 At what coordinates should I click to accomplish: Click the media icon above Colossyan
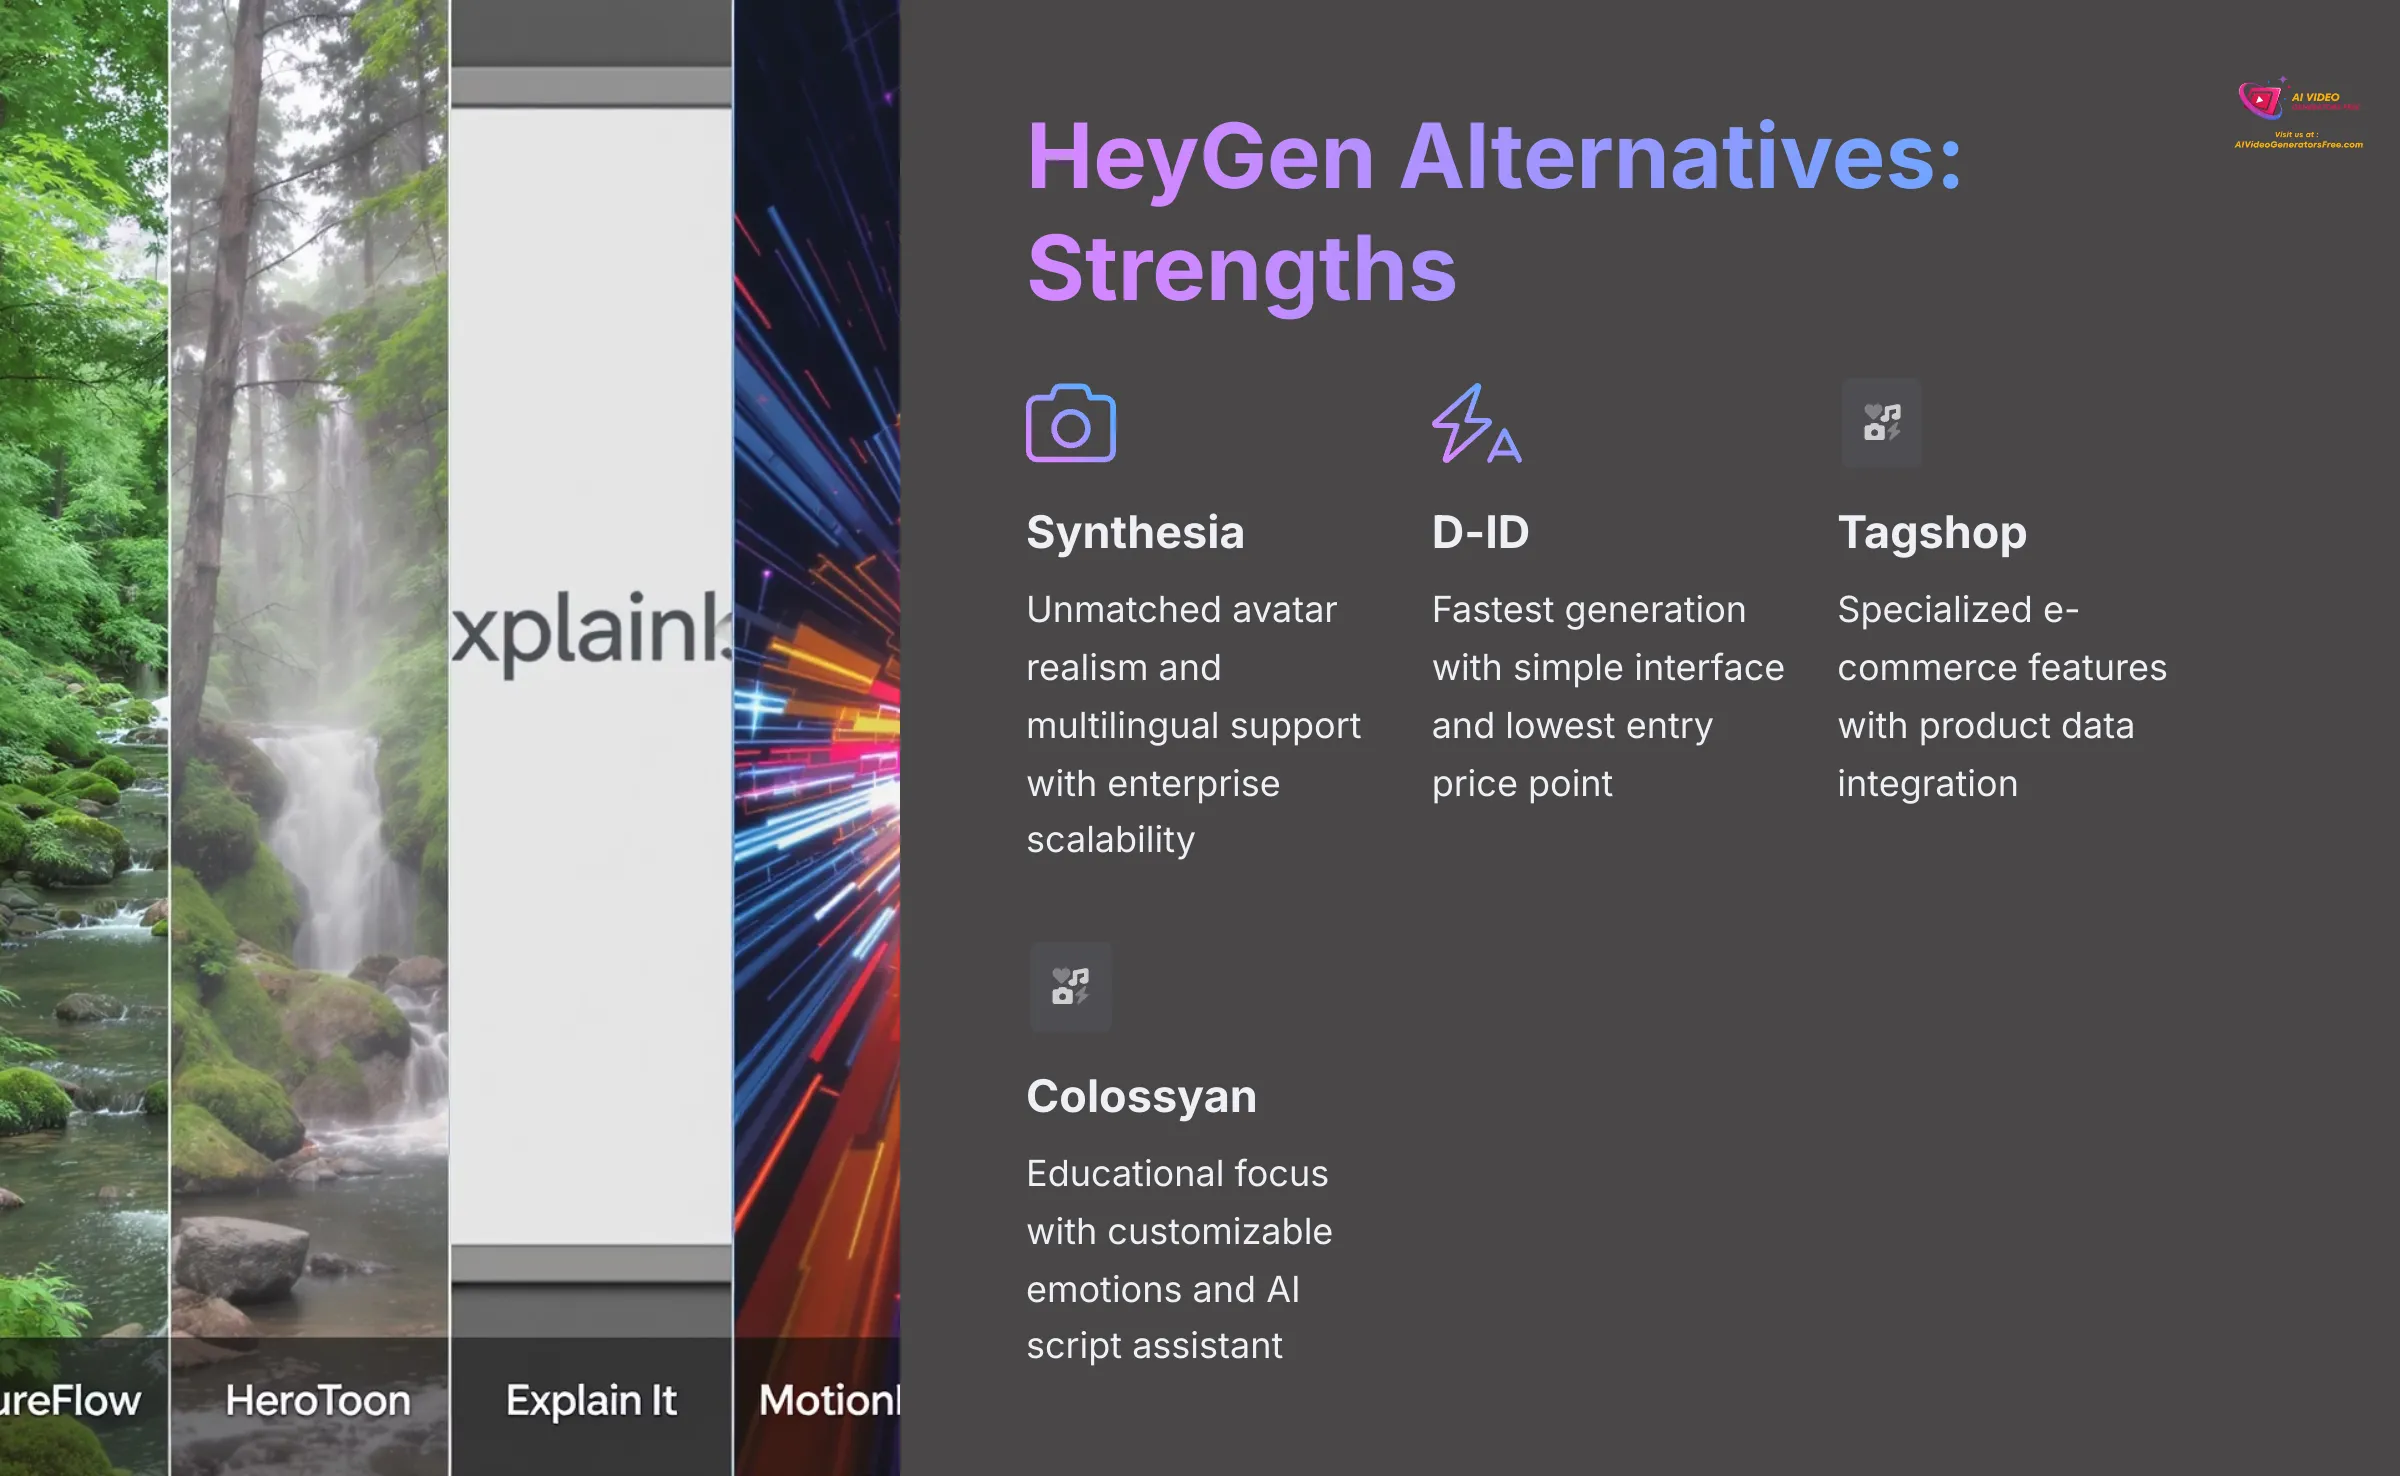coord(1070,986)
